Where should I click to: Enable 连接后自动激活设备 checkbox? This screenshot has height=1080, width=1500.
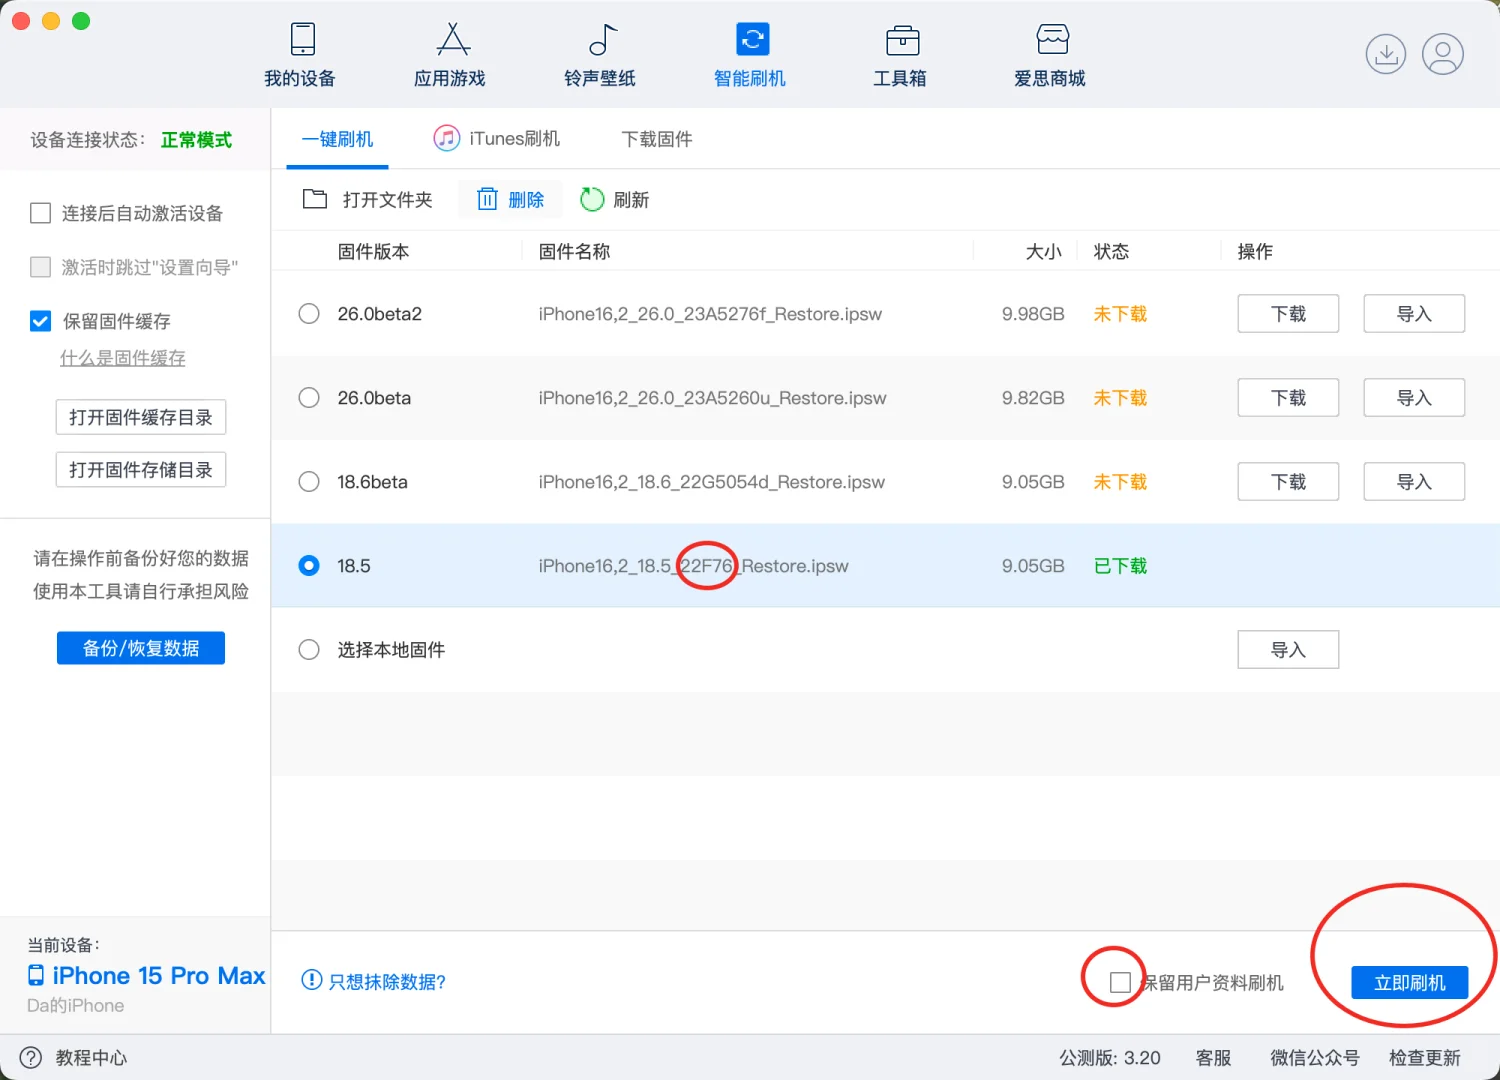[x=40, y=212]
